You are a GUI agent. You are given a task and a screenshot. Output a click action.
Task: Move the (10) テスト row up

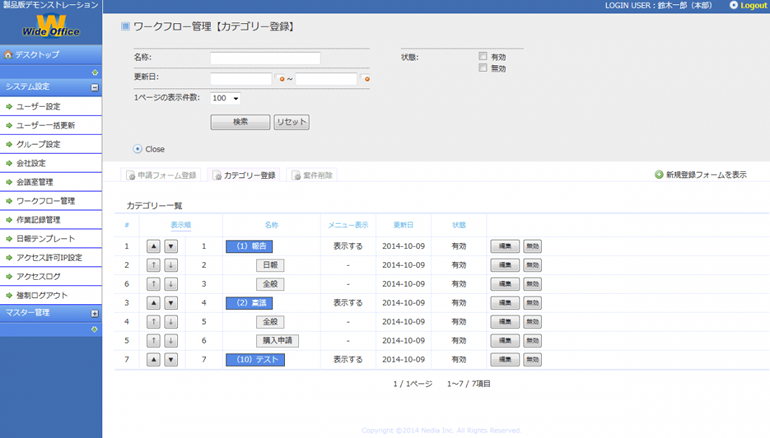(x=153, y=359)
